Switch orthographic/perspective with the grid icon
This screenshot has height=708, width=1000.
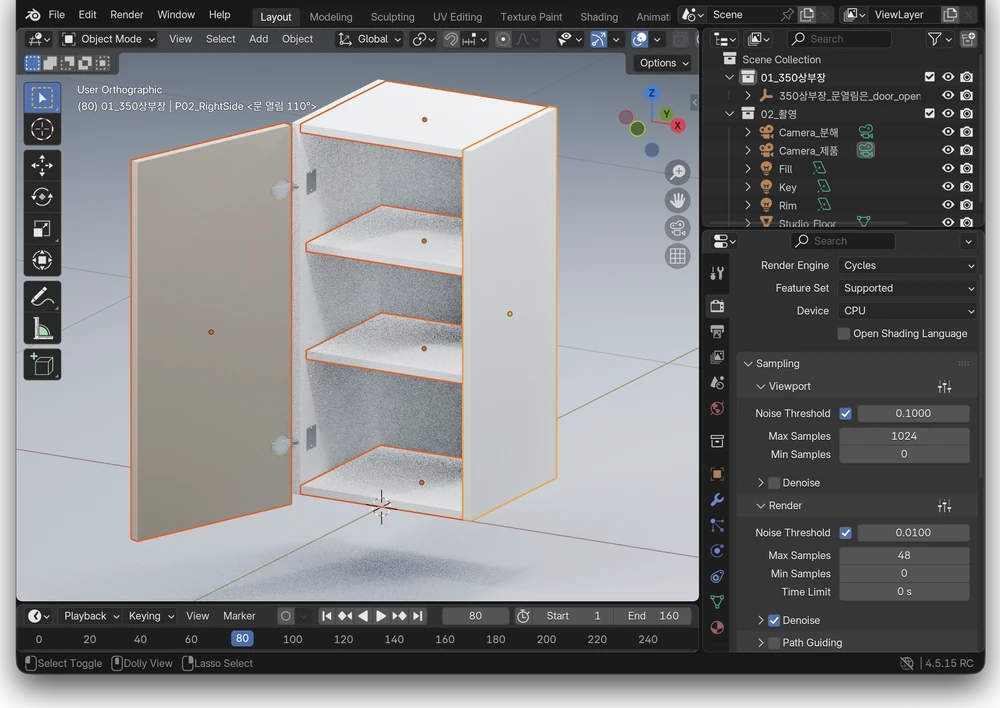(677, 256)
